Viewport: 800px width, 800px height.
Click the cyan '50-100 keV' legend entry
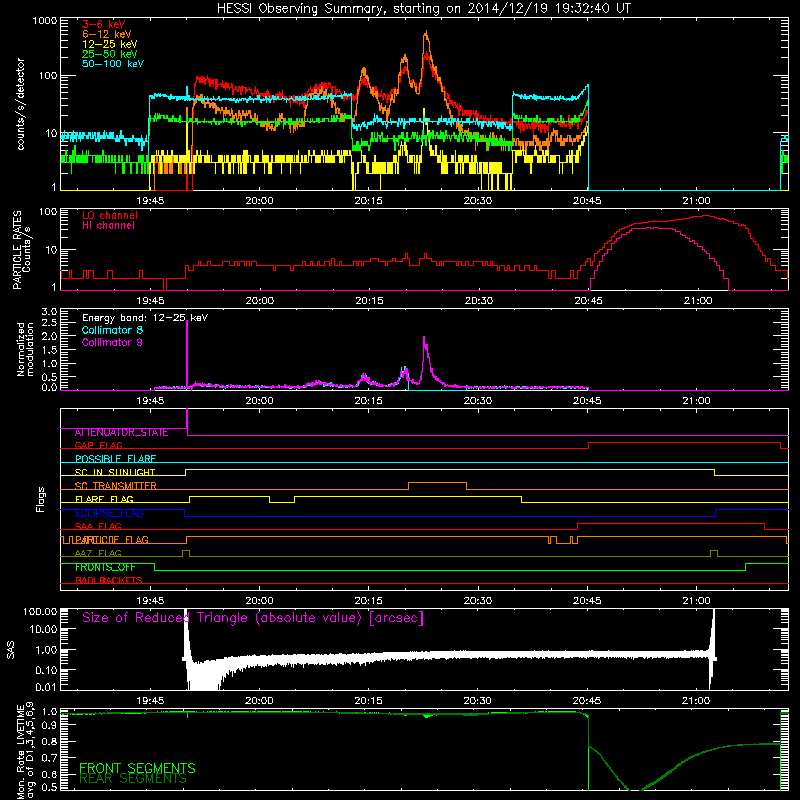(x=112, y=64)
